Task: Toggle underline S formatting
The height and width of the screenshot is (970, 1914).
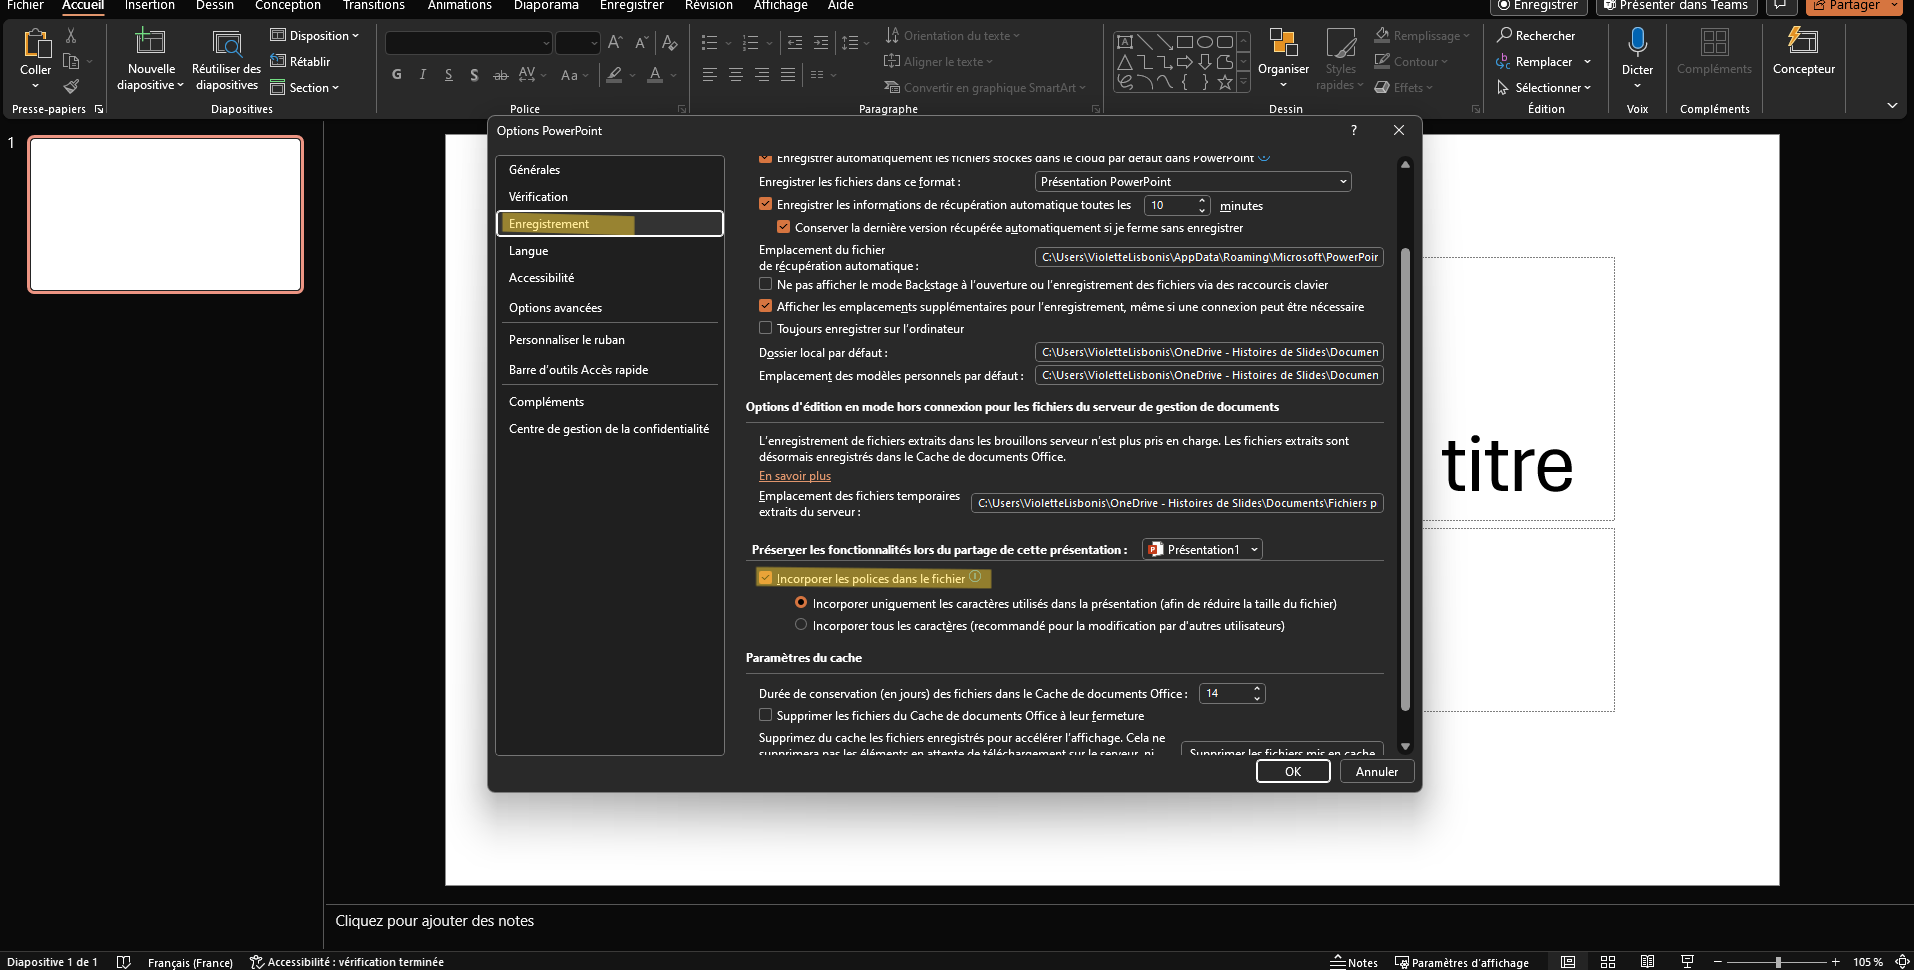Action: (x=449, y=74)
